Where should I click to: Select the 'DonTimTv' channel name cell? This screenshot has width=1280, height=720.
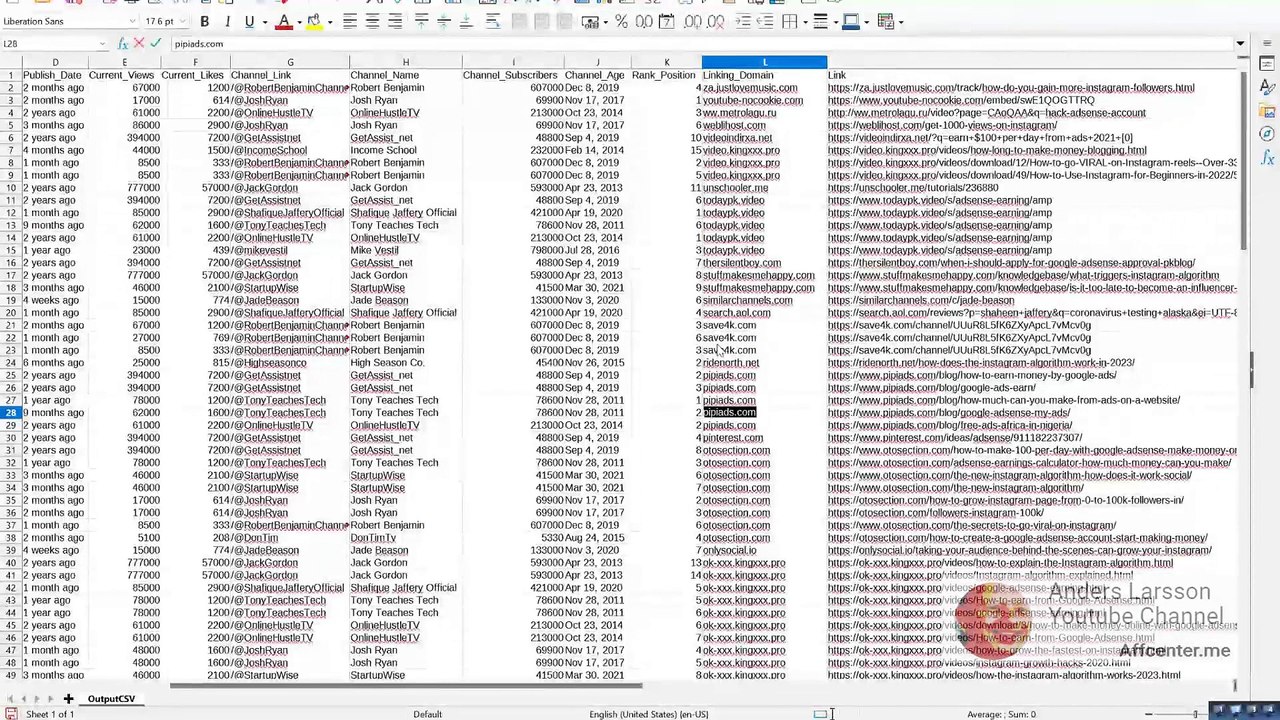405,538
